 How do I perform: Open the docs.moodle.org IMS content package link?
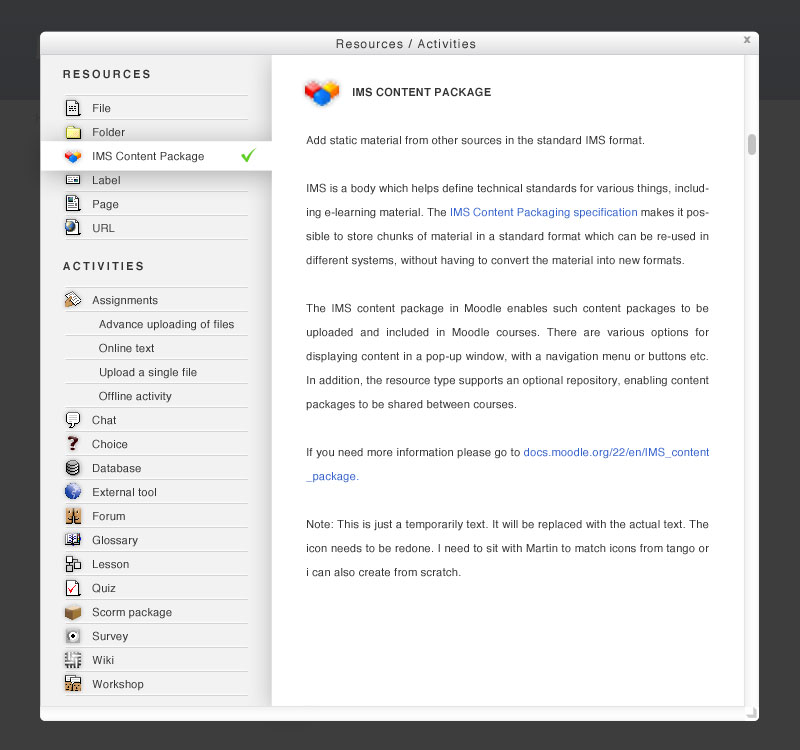(616, 452)
